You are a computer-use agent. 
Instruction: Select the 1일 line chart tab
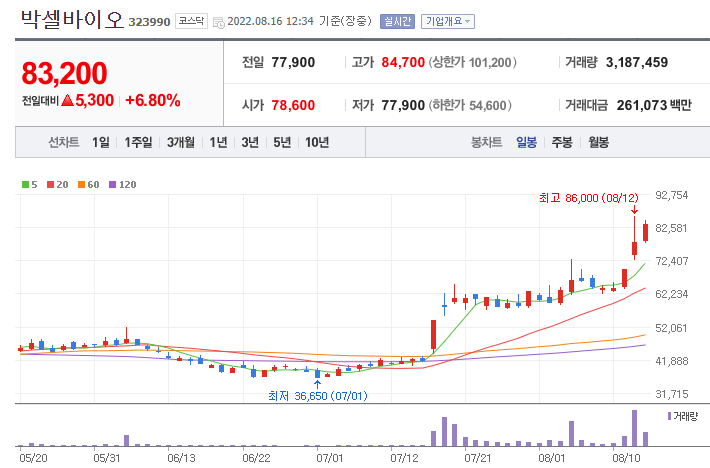click(x=101, y=142)
